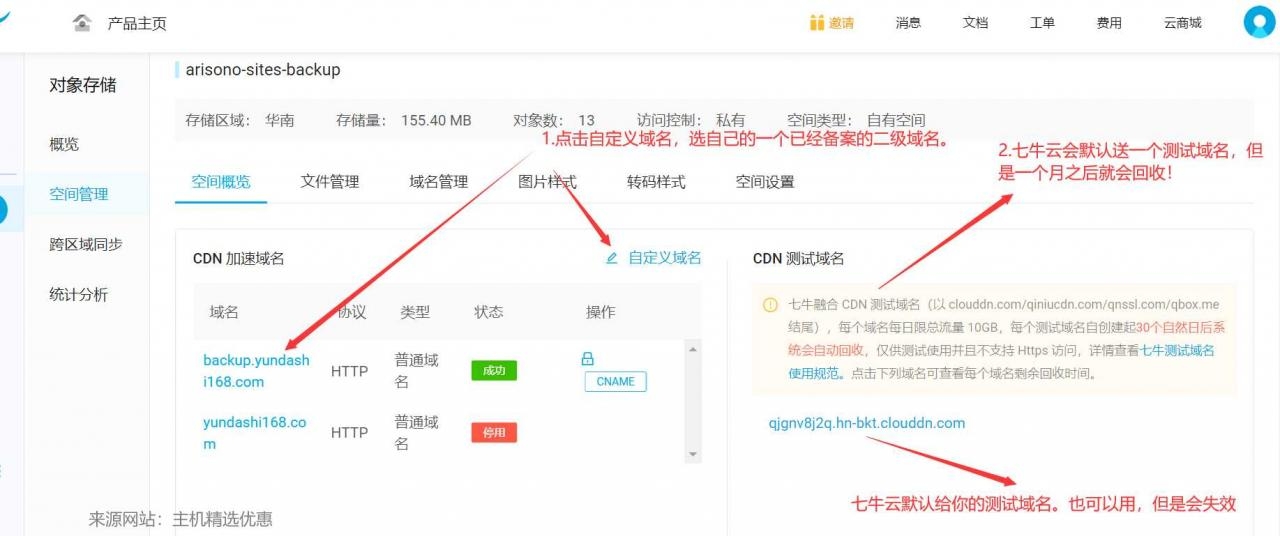Select 概览 in the left sidebar
The height and width of the screenshot is (536, 1280).
[x=64, y=144]
